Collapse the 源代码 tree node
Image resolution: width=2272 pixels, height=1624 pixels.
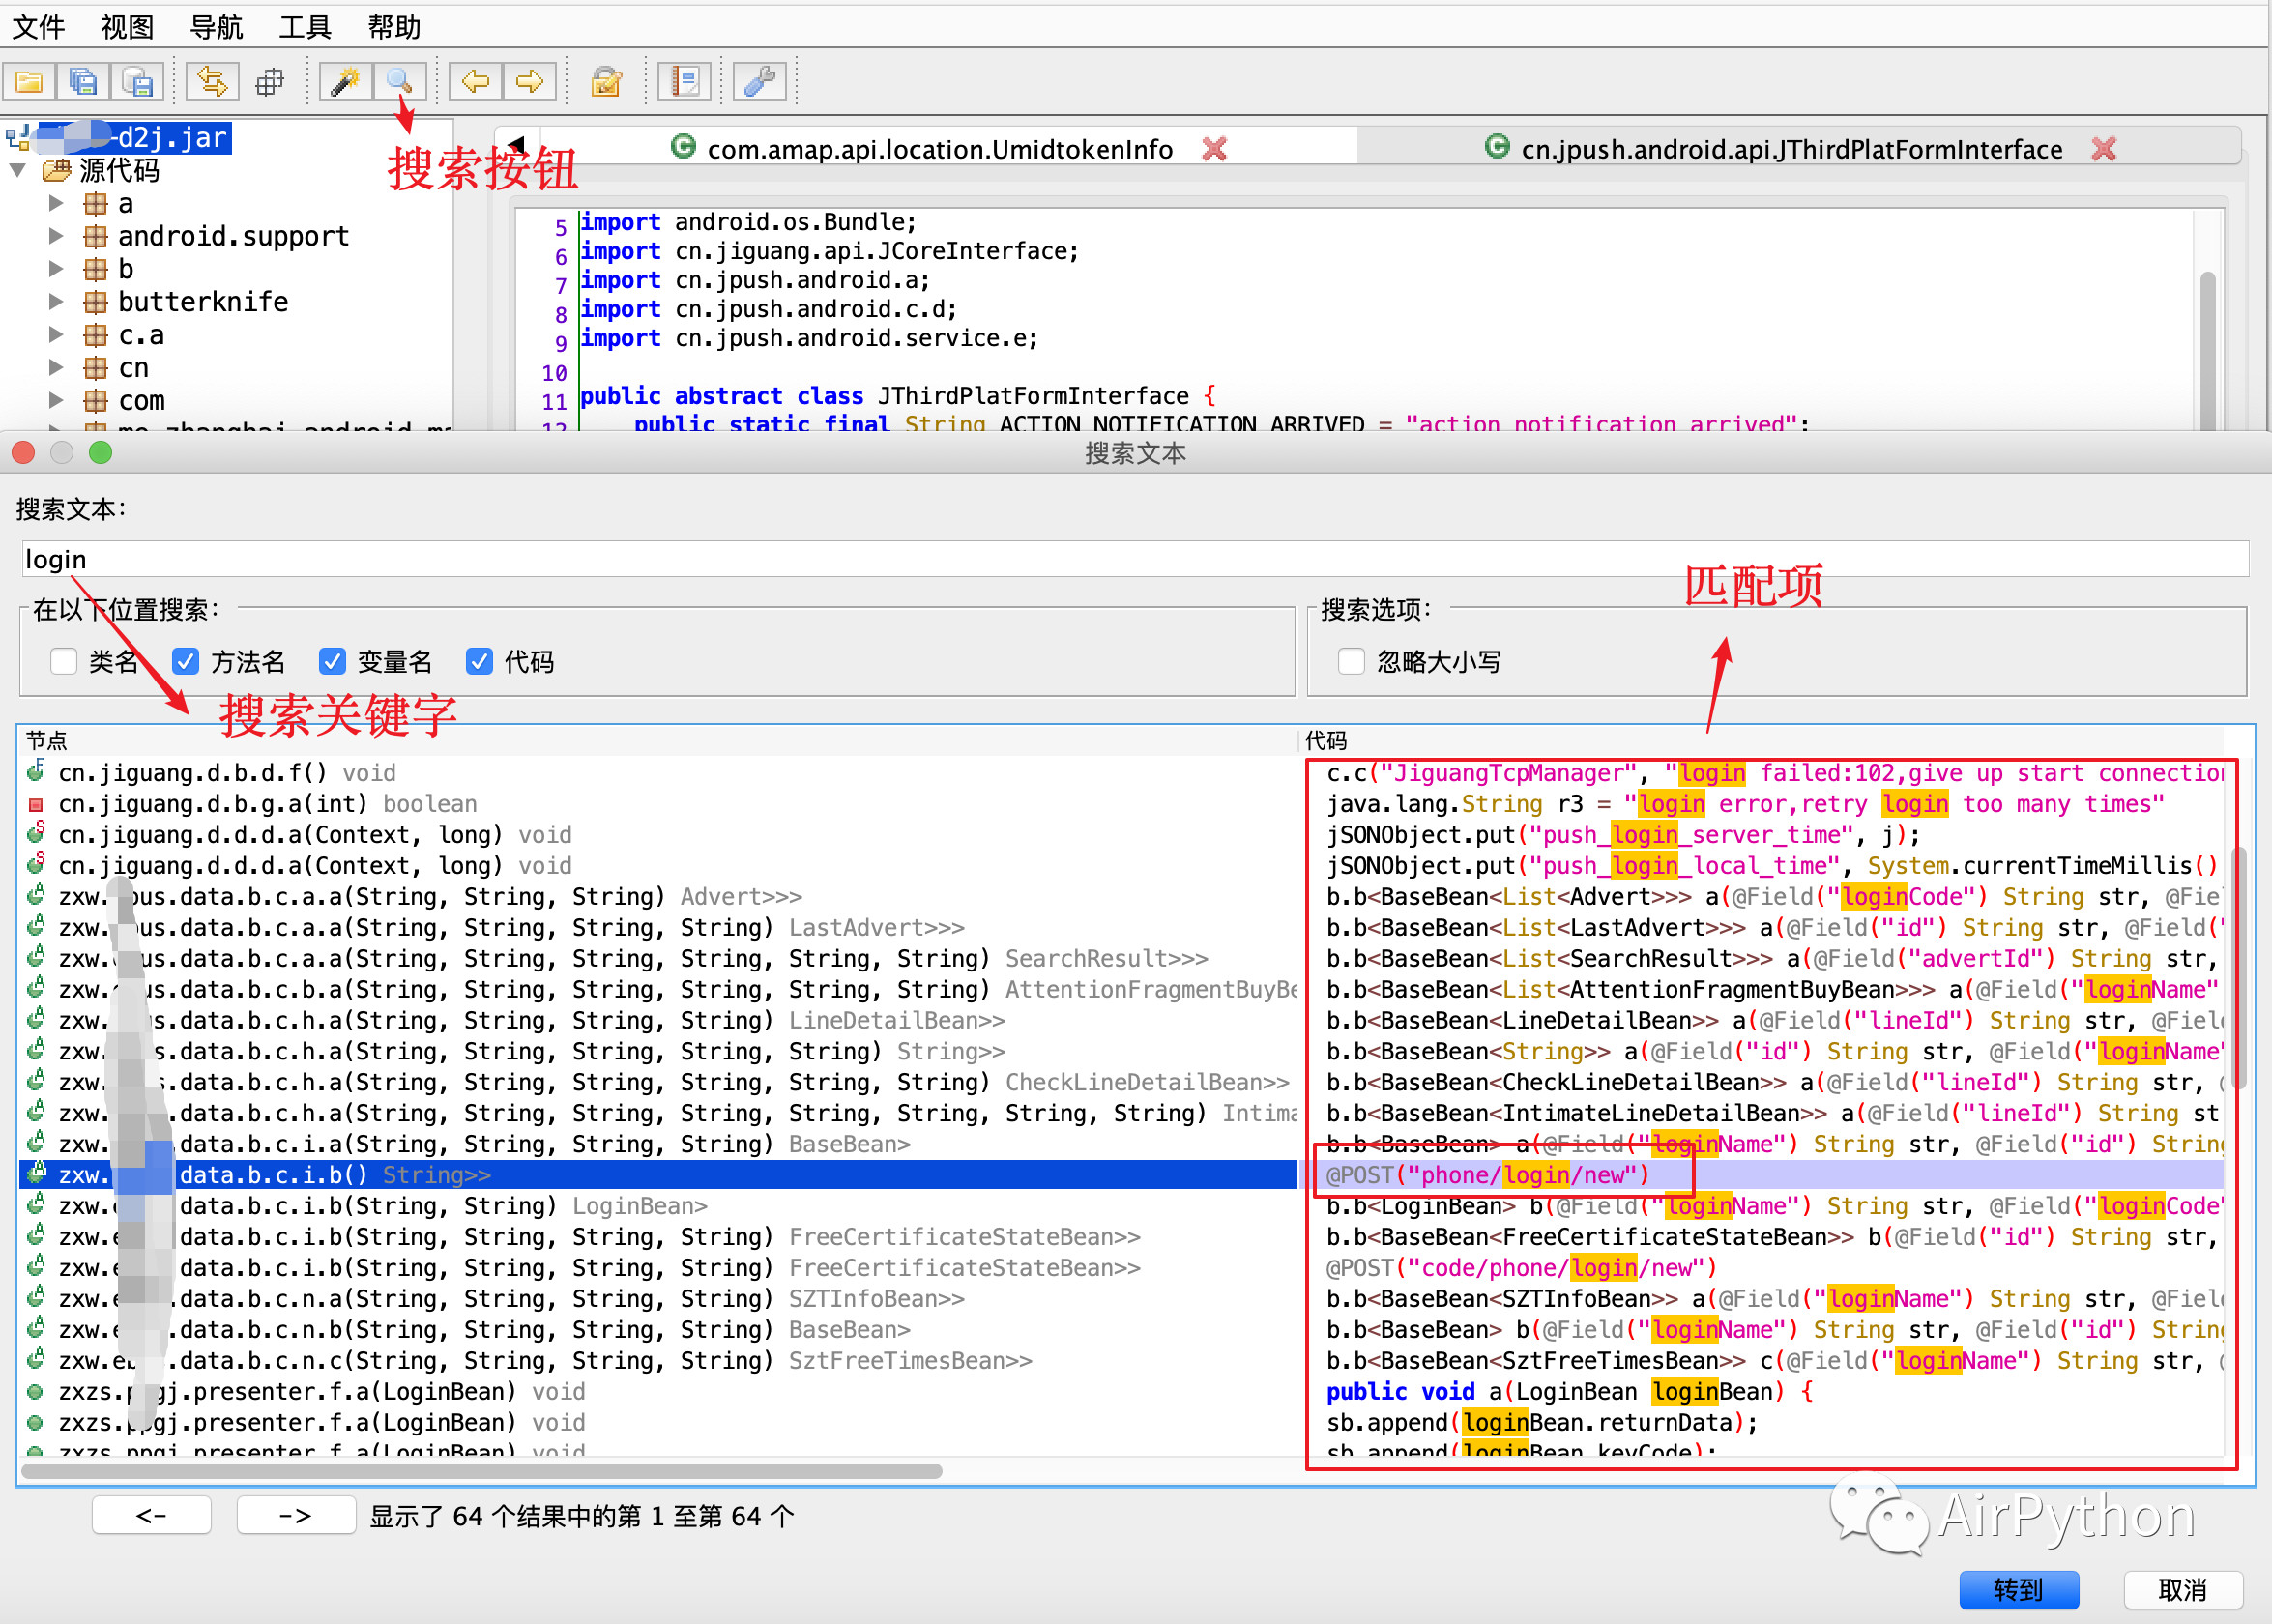pyautogui.click(x=18, y=170)
